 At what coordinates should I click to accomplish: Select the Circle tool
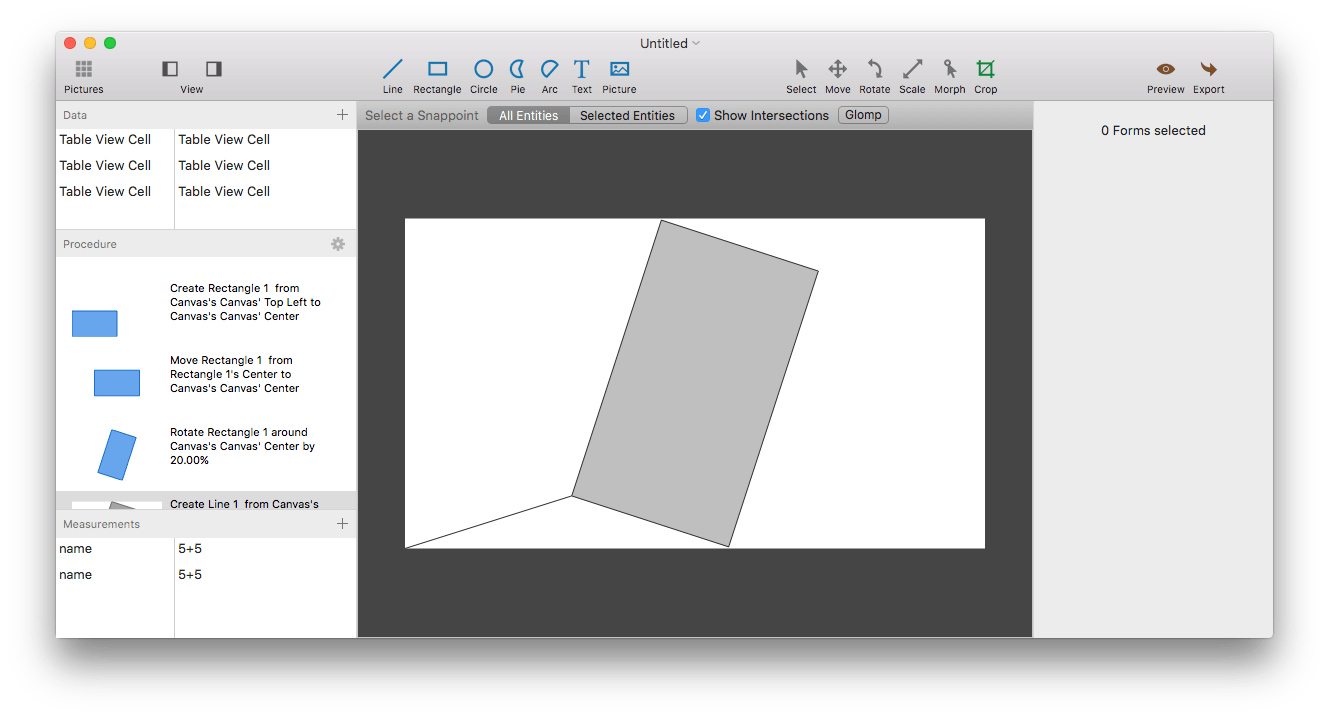[x=483, y=74]
